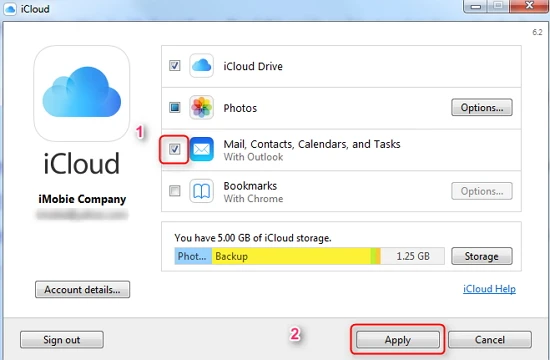The height and width of the screenshot is (360, 550).
Task: Open Bookmarks Options button
Action: 482,191
